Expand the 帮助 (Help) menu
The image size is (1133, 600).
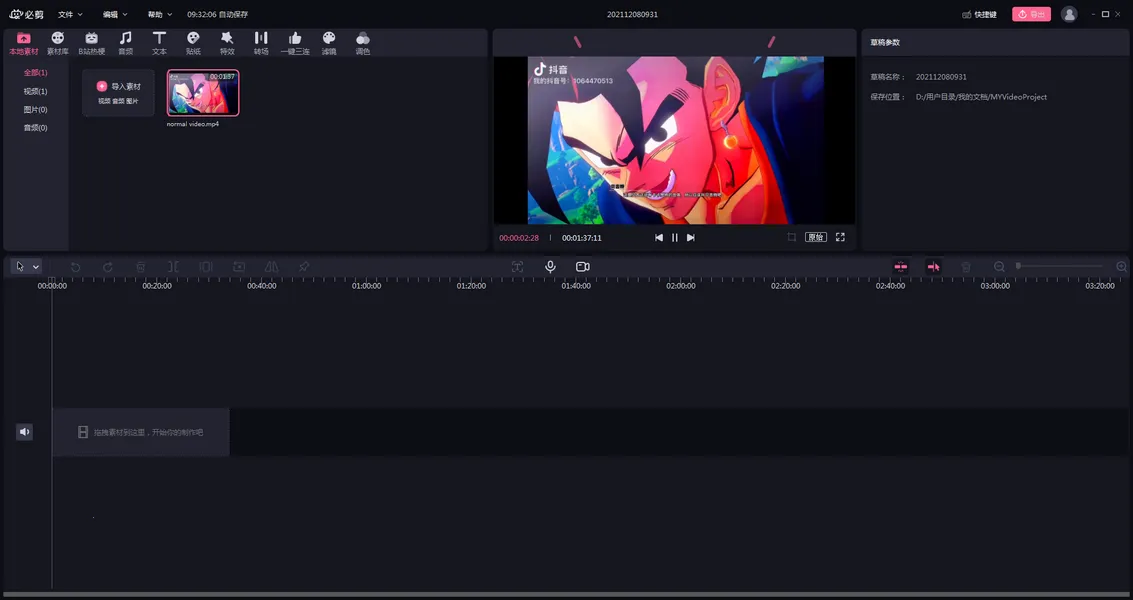pyautogui.click(x=158, y=14)
